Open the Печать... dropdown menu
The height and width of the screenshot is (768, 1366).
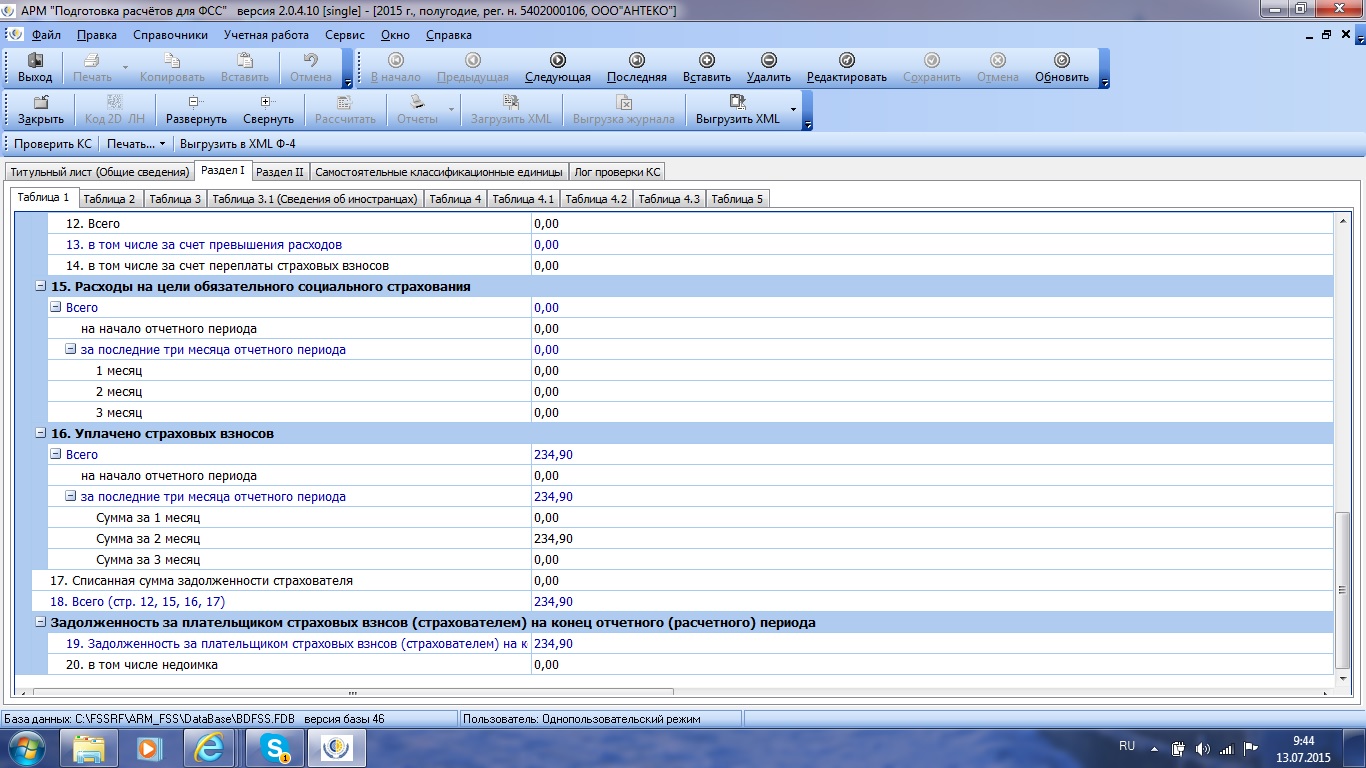click(x=136, y=144)
